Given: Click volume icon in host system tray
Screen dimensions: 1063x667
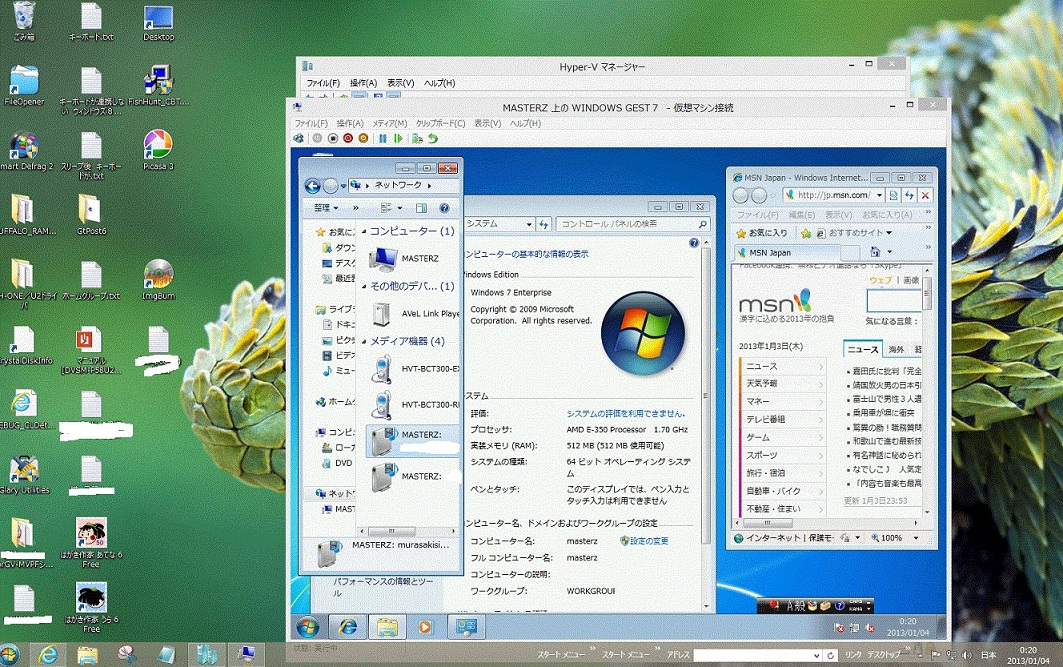Looking at the screenshot, I should pos(967,655).
